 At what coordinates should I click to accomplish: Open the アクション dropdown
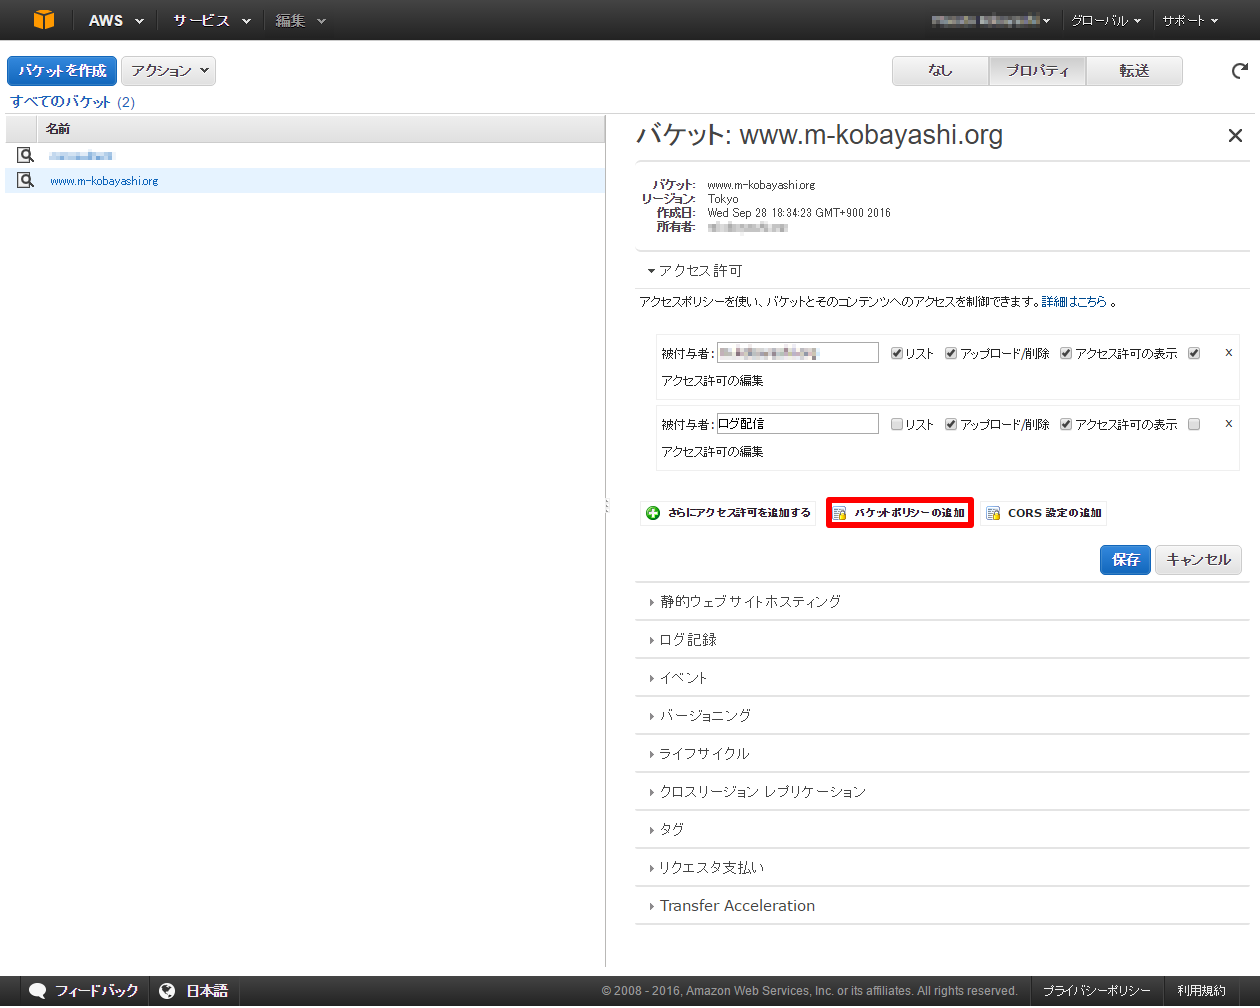pos(169,71)
